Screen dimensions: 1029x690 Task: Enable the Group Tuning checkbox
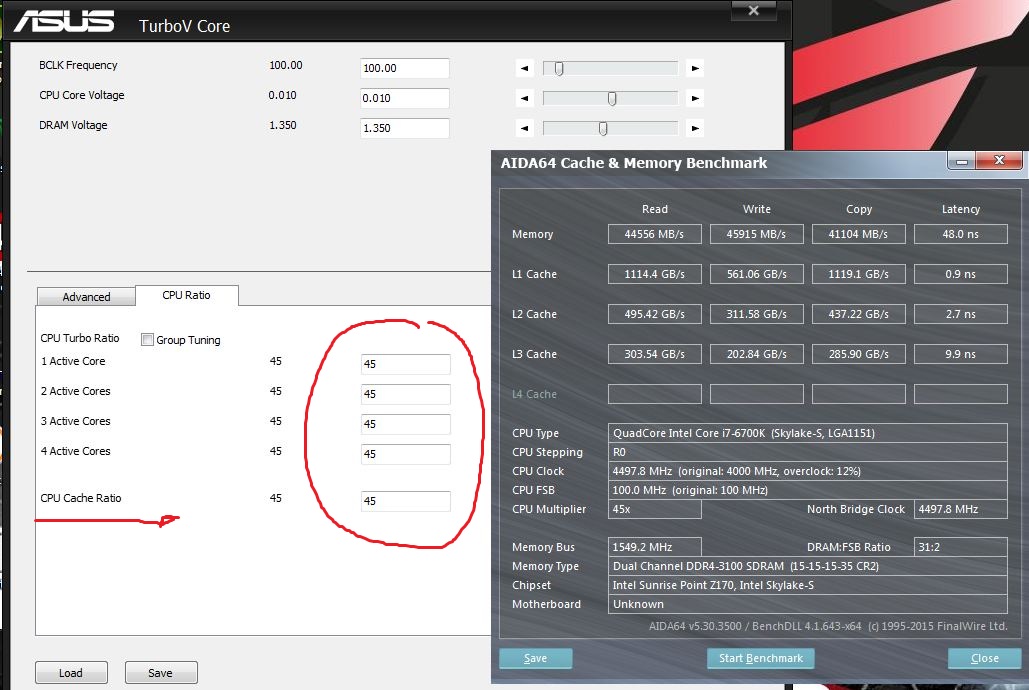coord(148,339)
